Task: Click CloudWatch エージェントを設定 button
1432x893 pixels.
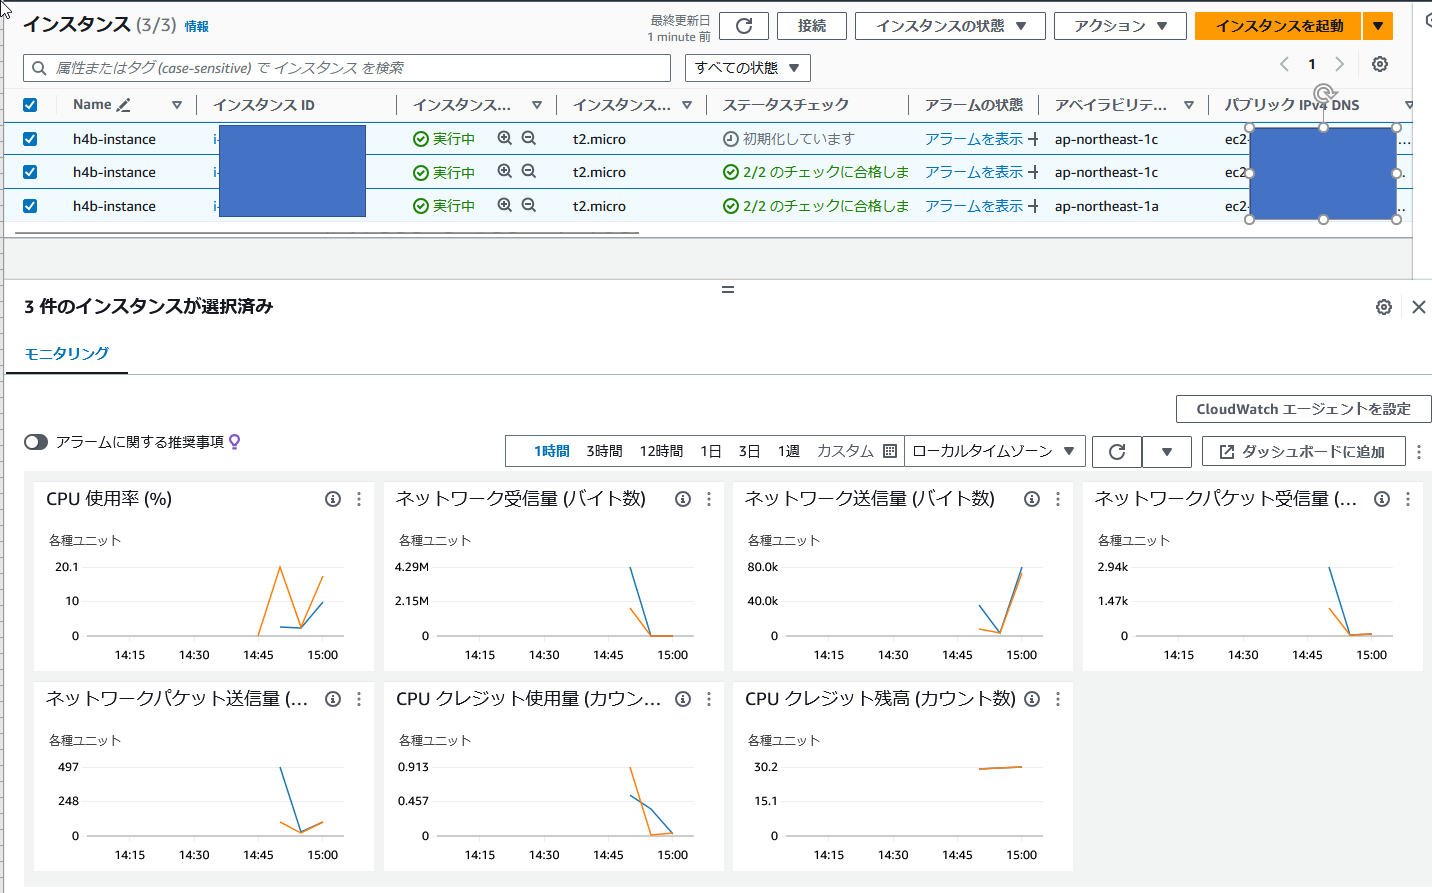Action: pyautogui.click(x=1304, y=409)
